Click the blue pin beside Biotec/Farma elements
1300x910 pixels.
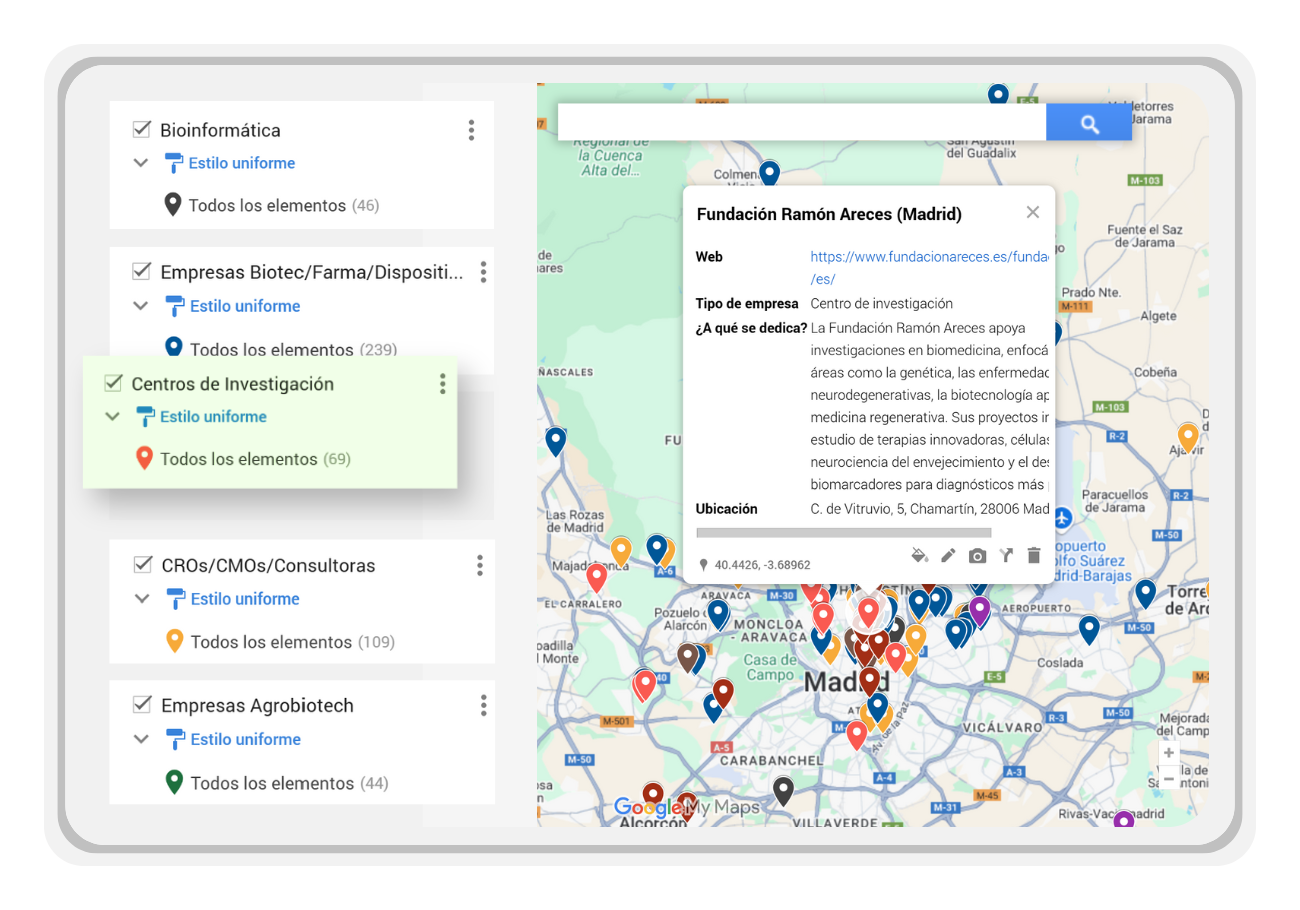point(174,348)
